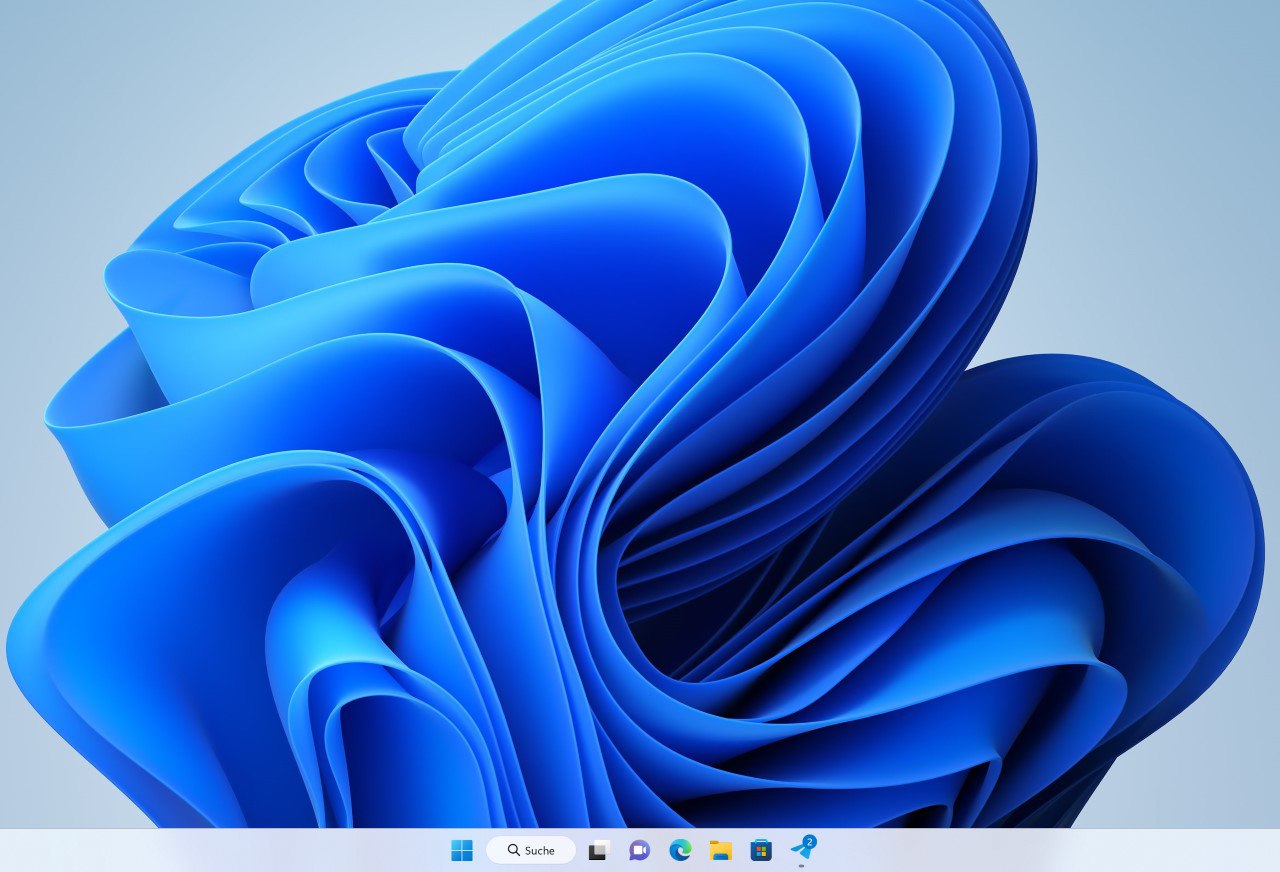Click the notification badge showing 2
The image size is (1280, 872).
[x=810, y=843]
